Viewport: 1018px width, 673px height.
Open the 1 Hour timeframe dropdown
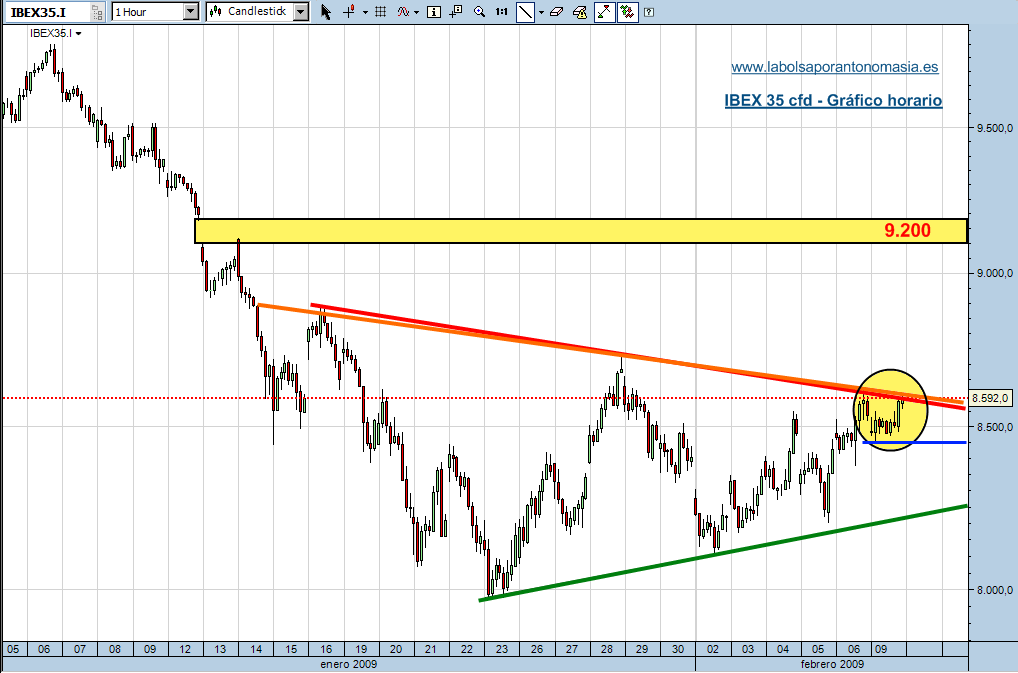tap(191, 12)
